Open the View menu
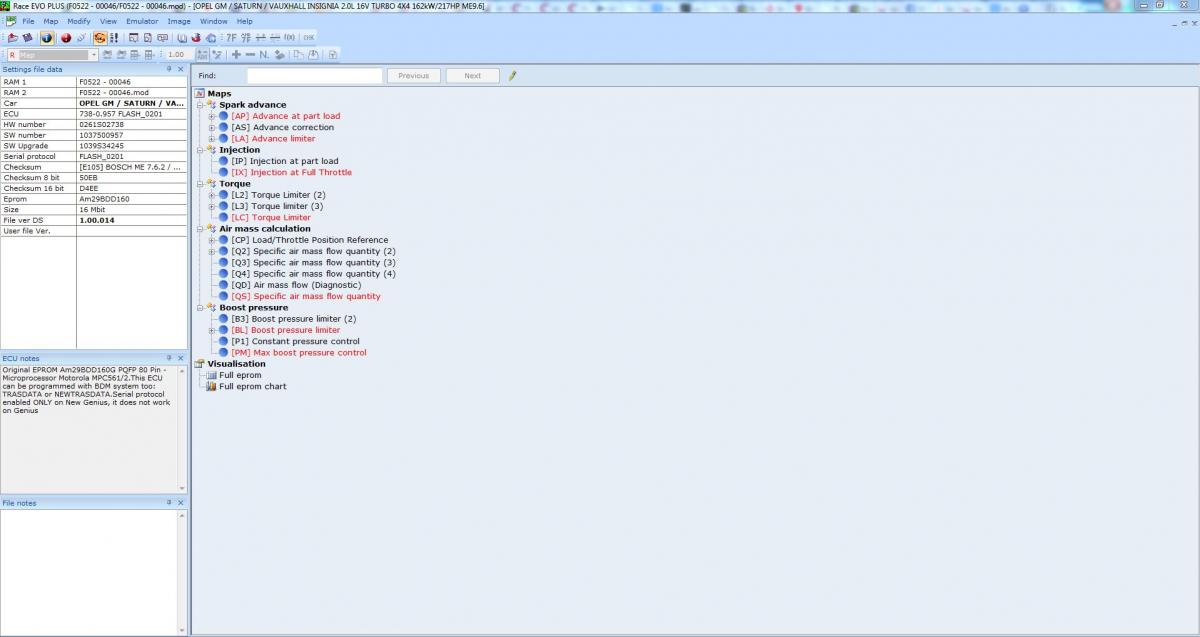 click(x=108, y=21)
